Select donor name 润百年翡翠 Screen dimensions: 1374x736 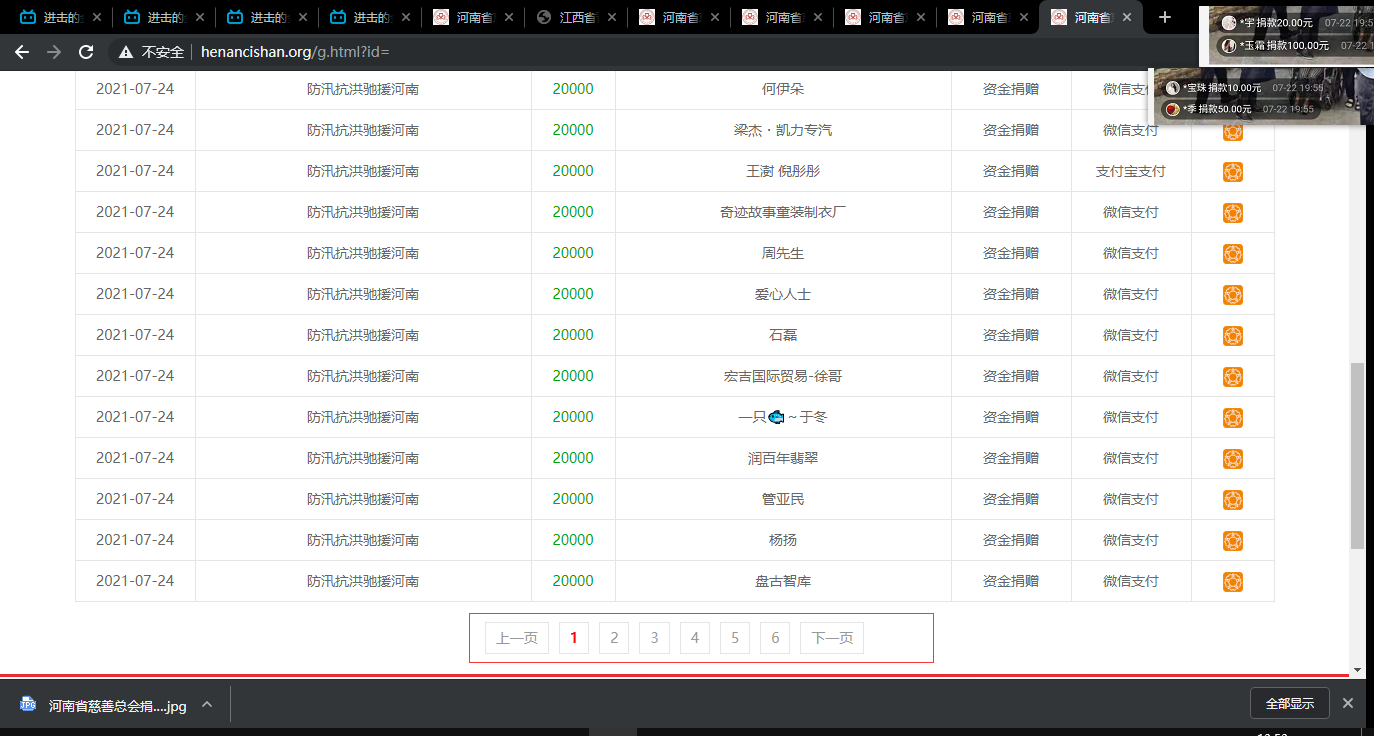click(783, 458)
